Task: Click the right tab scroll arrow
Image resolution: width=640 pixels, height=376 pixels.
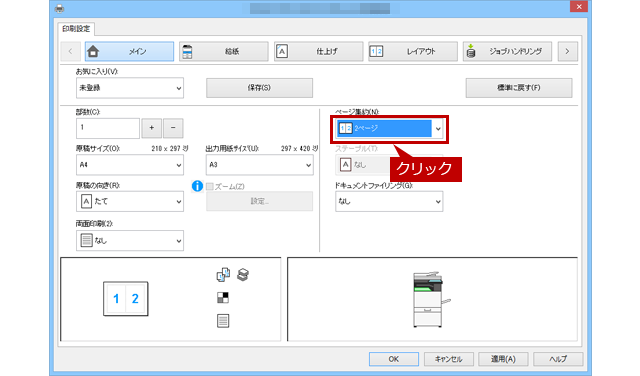Action: [567, 51]
